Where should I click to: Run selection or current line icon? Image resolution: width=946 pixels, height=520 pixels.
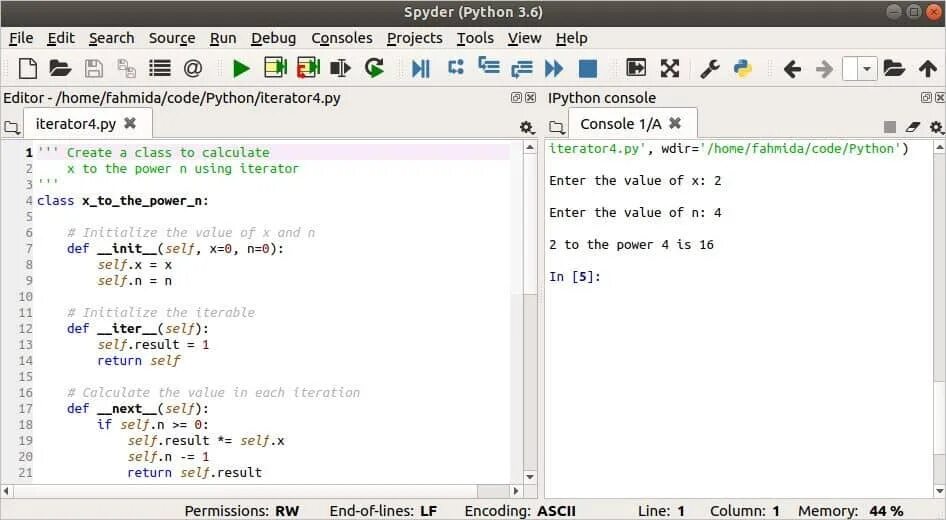341,68
